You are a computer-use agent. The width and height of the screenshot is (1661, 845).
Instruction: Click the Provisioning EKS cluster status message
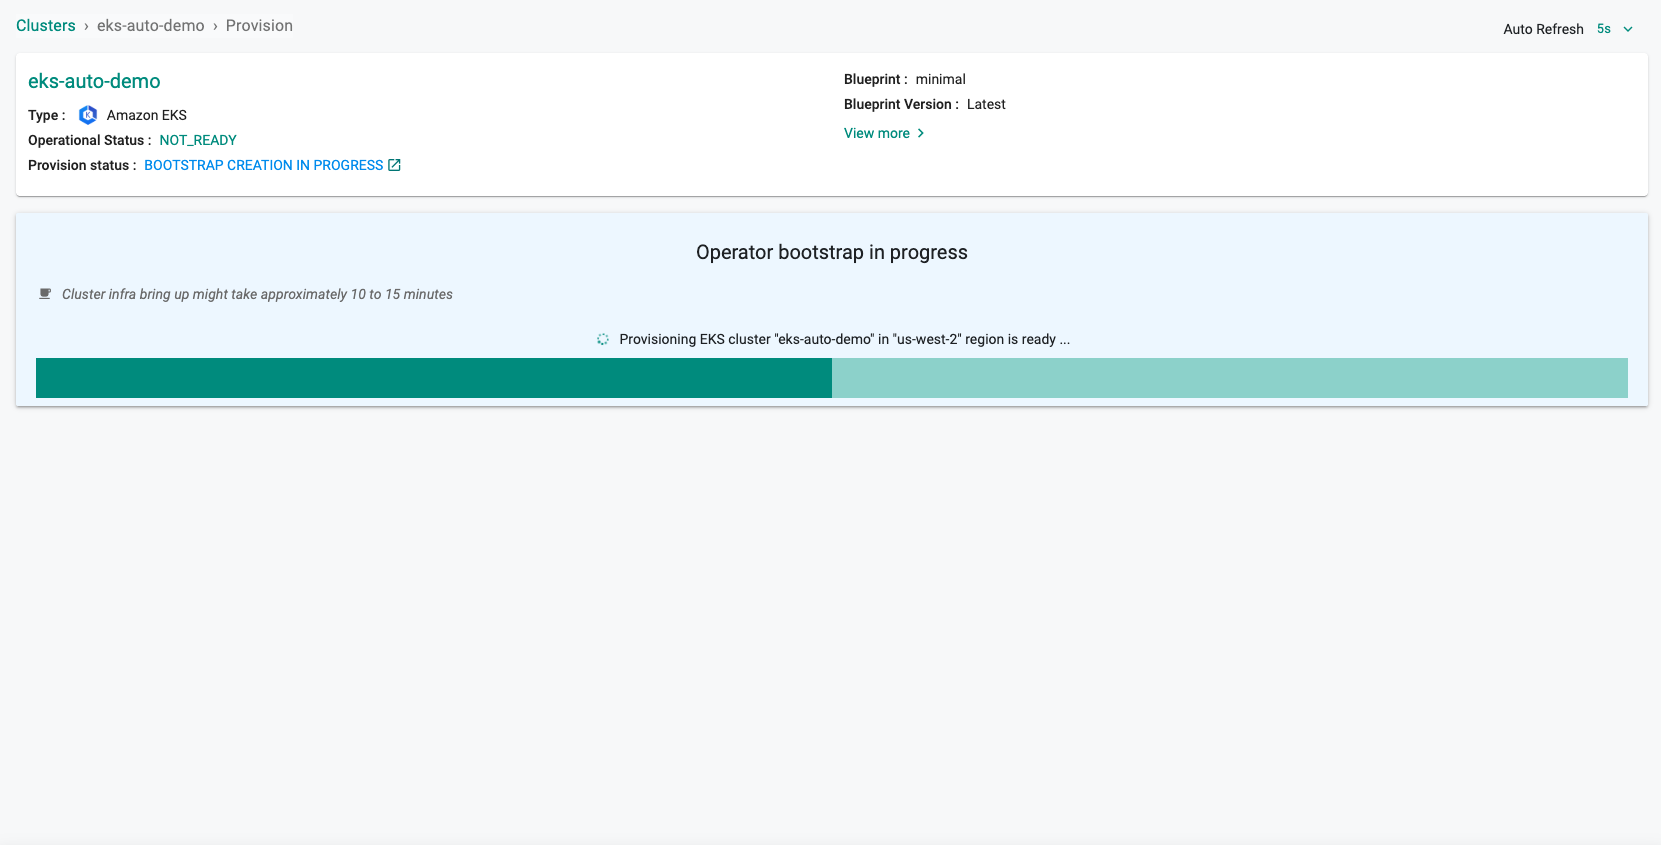pos(844,339)
